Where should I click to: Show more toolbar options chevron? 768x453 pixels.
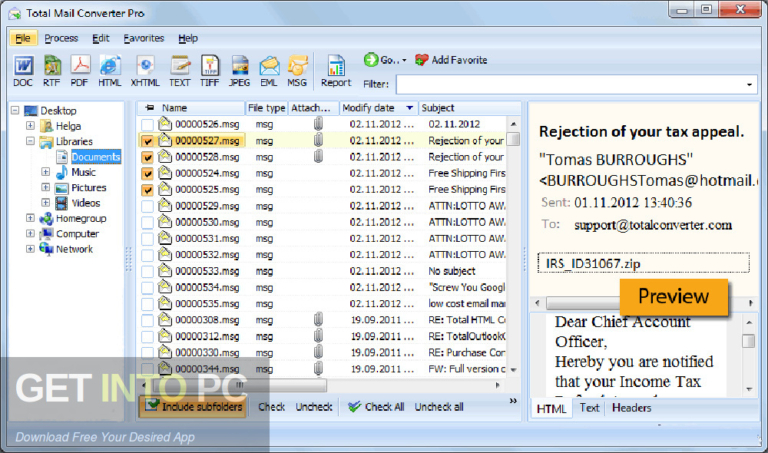(513, 401)
